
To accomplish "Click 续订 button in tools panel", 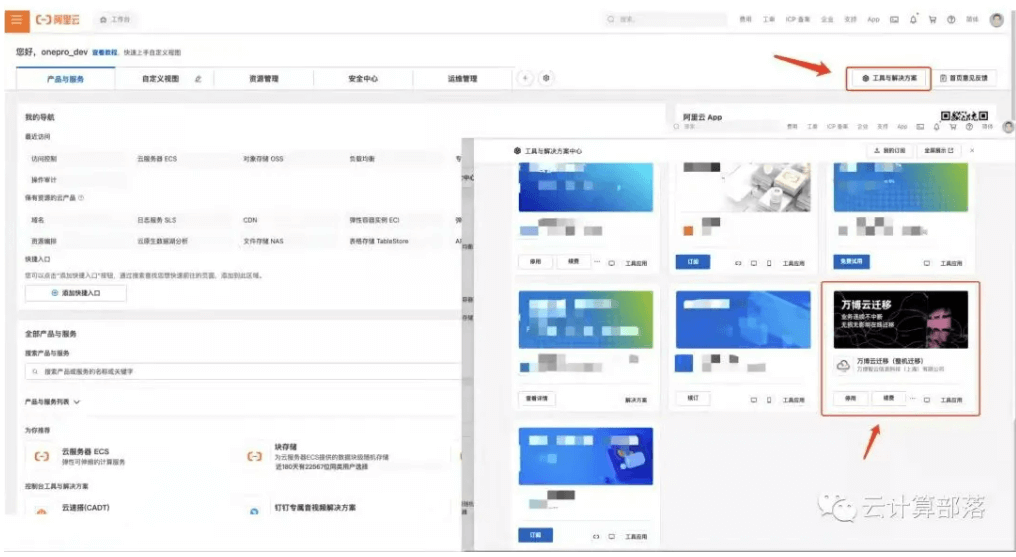I will click(x=693, y=398).
